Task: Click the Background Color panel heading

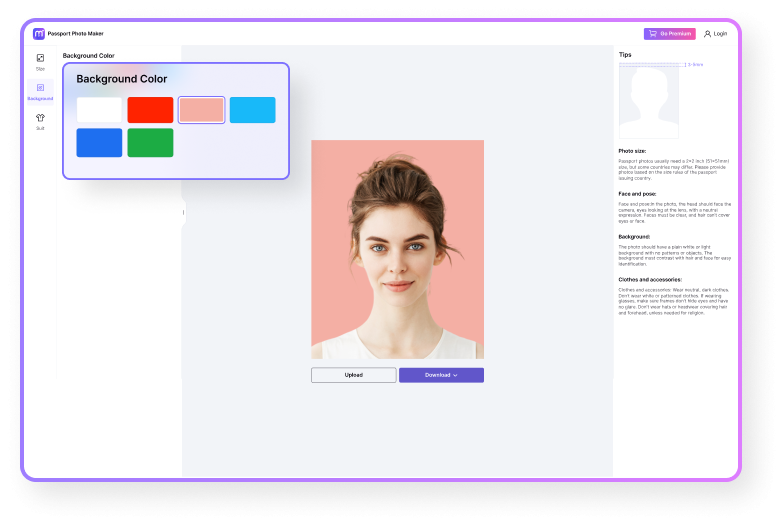Action: click(x=122, y=79)
